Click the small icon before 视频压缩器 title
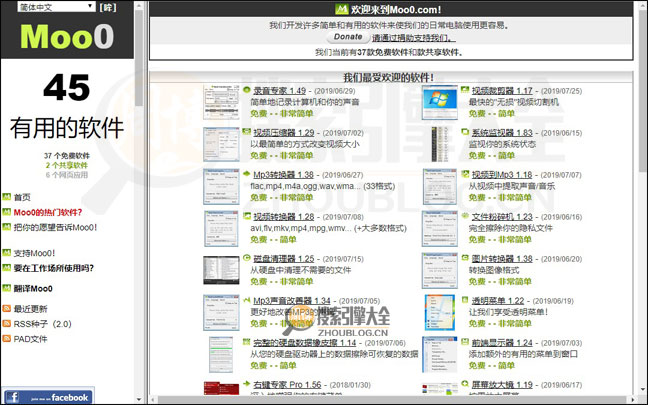Viewport: 648px width, 405px height. [x=247, y=132]
